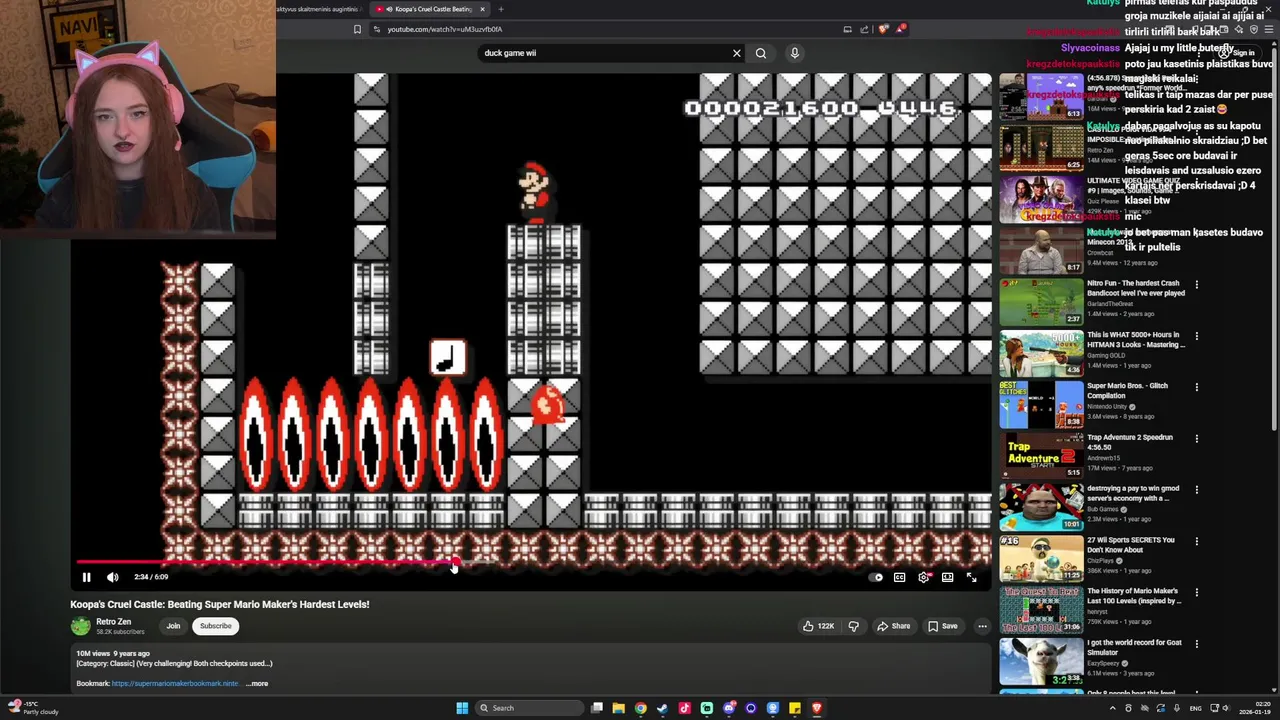The image size is (1280, 720).
Task: Open options for 'destroying a pay to win' video
Action: 1196,490
